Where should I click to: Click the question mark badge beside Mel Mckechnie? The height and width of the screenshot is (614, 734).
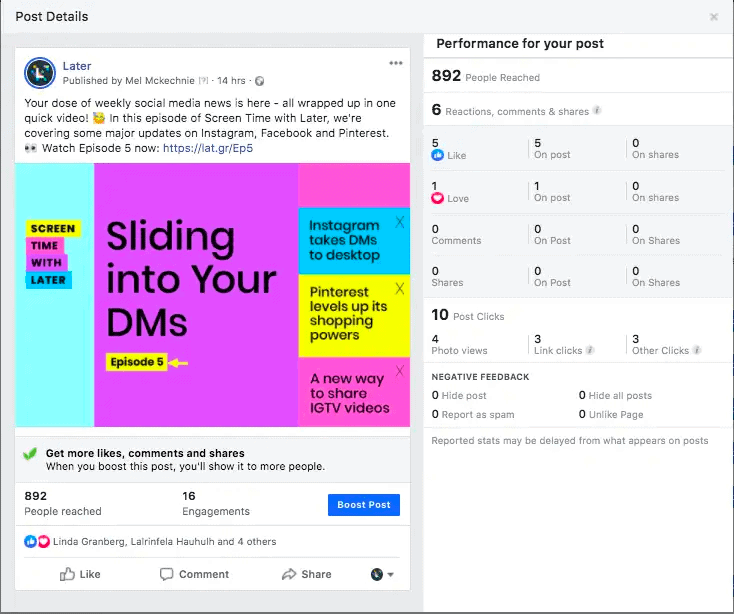[203, 81]
